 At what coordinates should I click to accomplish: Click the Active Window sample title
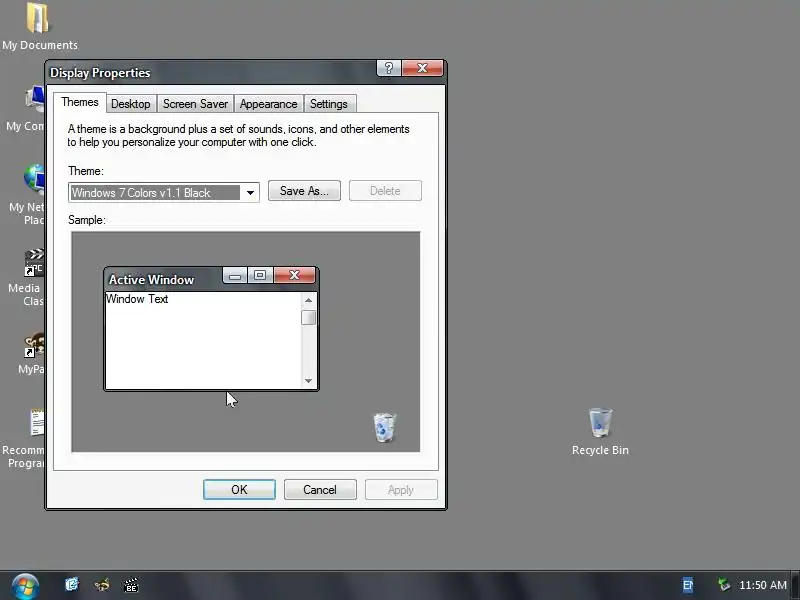pos(151,280)
